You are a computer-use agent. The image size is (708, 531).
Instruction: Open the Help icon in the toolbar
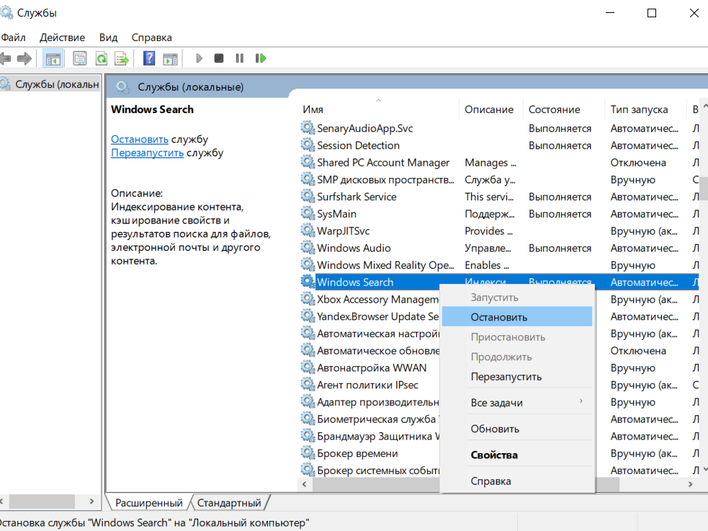pos(149,59)
